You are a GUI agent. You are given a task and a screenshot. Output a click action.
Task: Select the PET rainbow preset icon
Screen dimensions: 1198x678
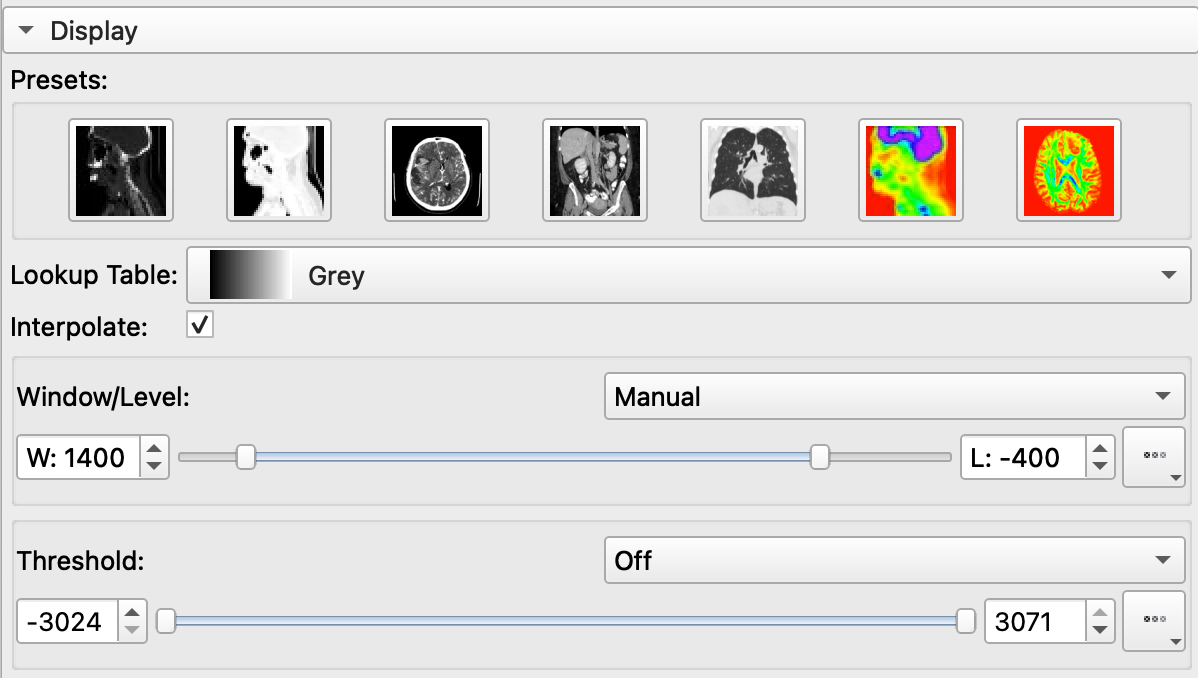pos(911,170)
